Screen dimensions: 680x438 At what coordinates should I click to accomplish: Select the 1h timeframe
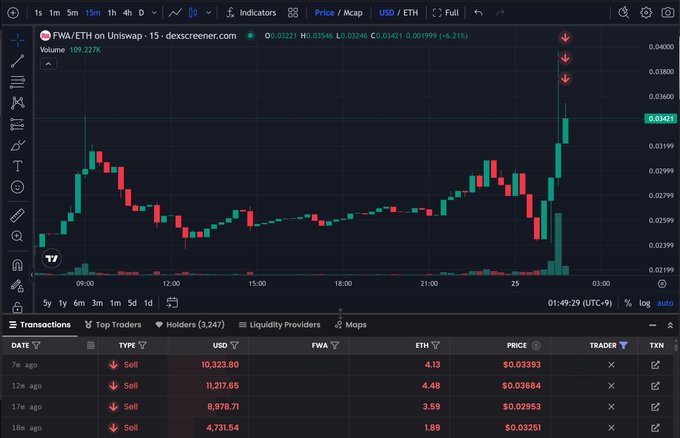coord(112,13)
